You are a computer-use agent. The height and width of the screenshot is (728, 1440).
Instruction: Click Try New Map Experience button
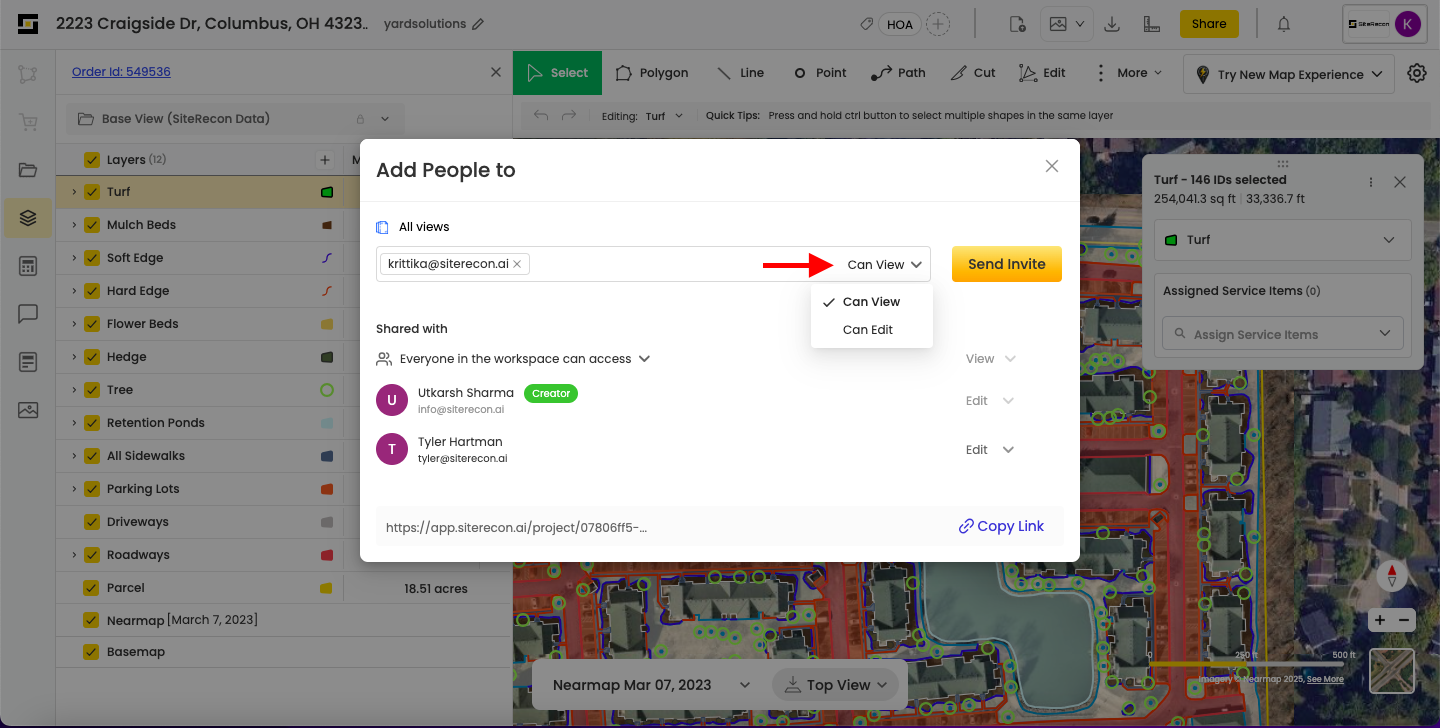pos(1289,74)
